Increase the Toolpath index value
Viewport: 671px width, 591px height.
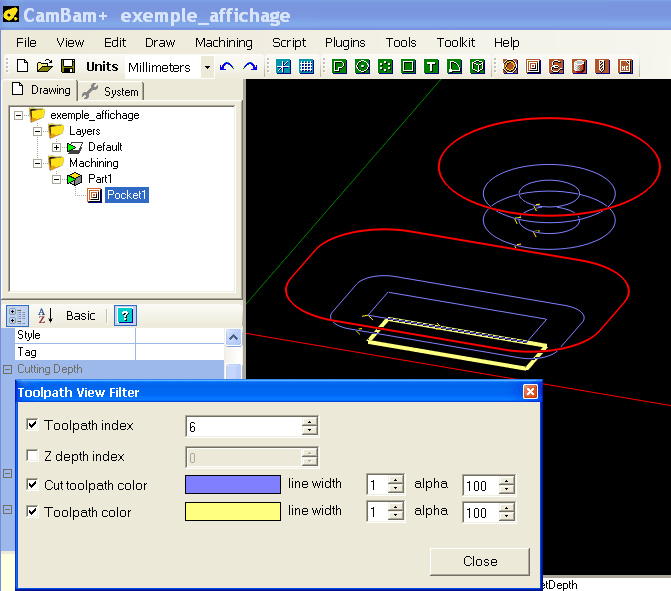point(309,422)
